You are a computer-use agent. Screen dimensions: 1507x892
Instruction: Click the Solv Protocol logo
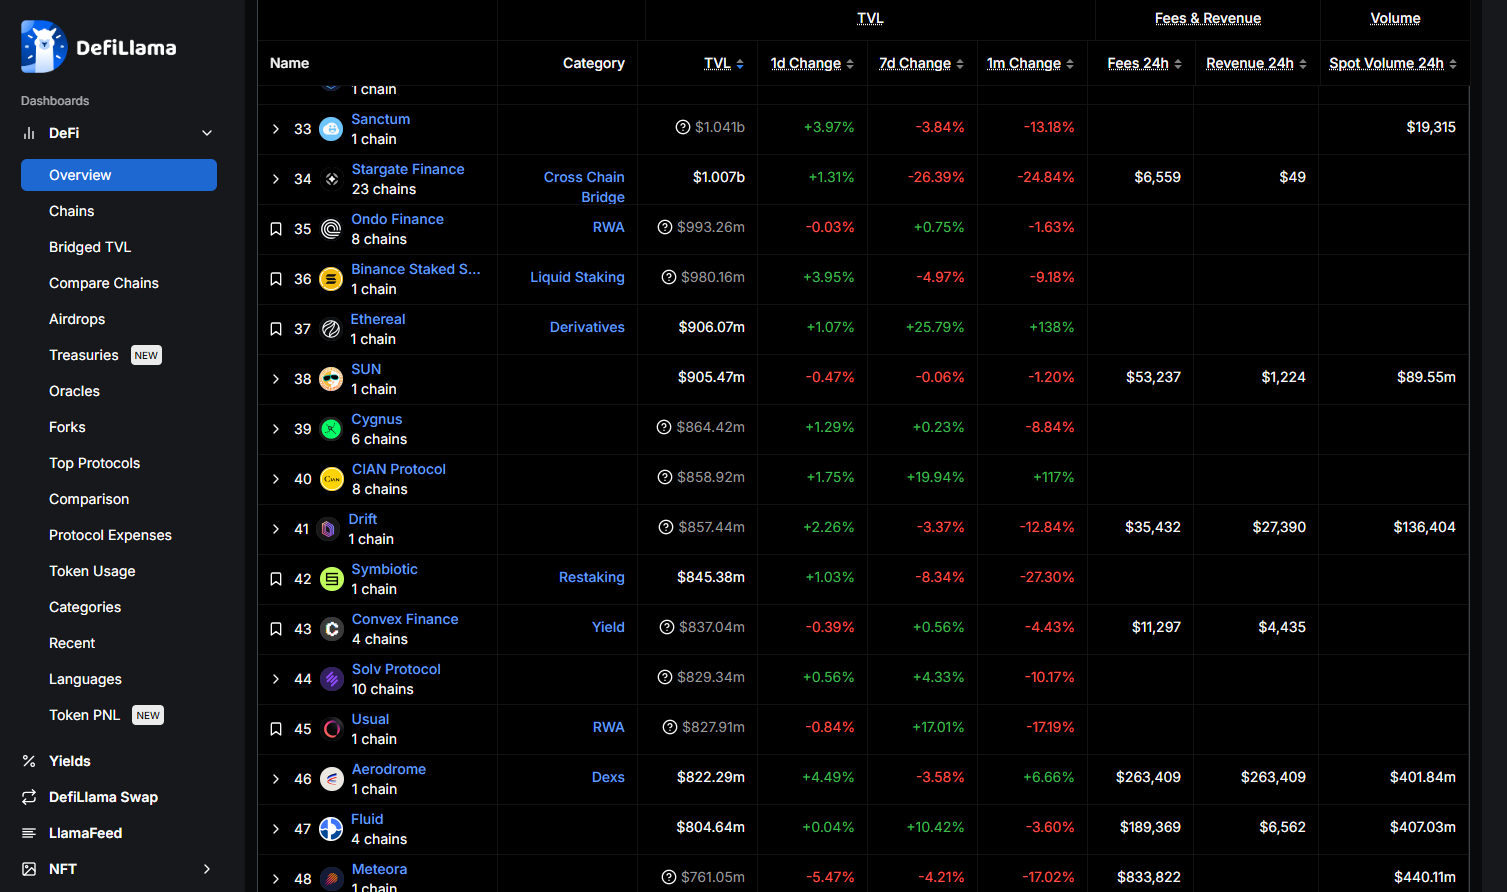[x=332, y=679]
